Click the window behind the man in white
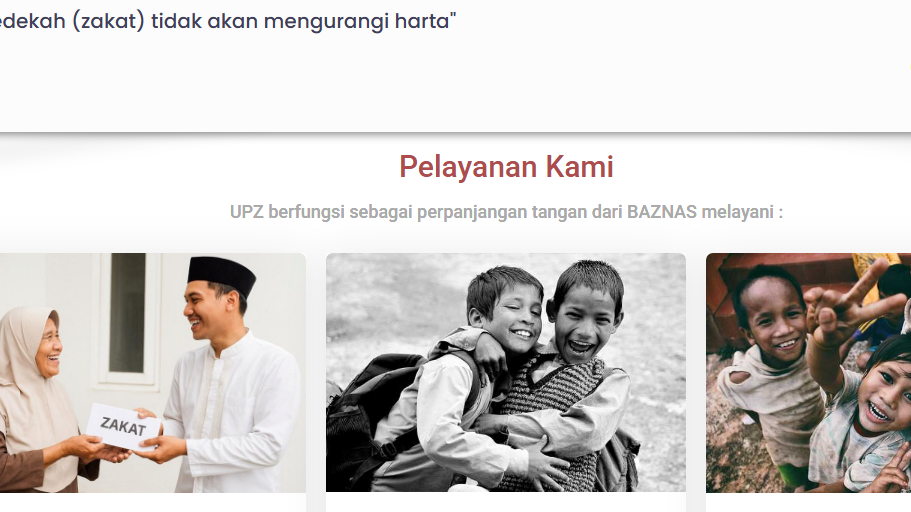 [x=128, y=318]
